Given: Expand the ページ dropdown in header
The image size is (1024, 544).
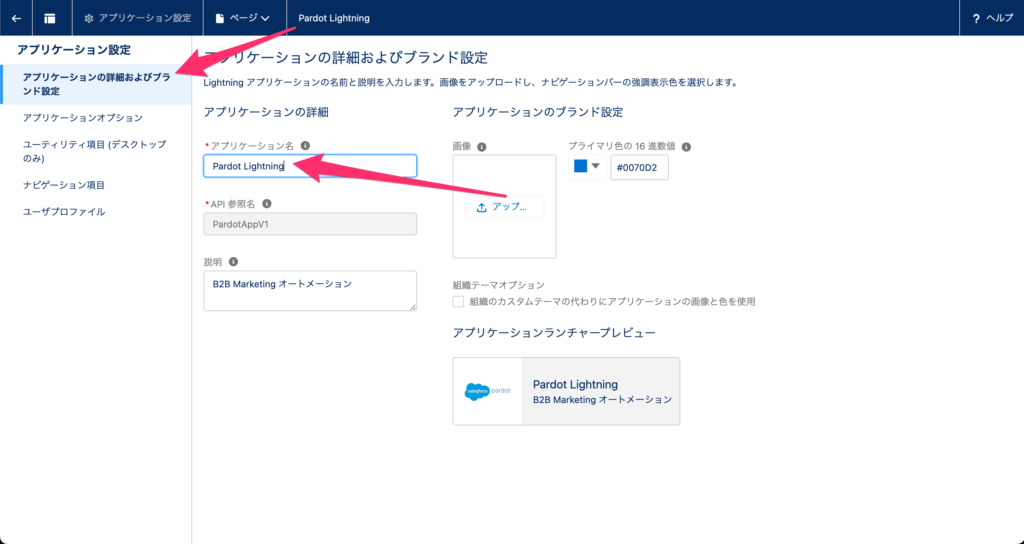Looking at the screenshot, I should (243, 18).
